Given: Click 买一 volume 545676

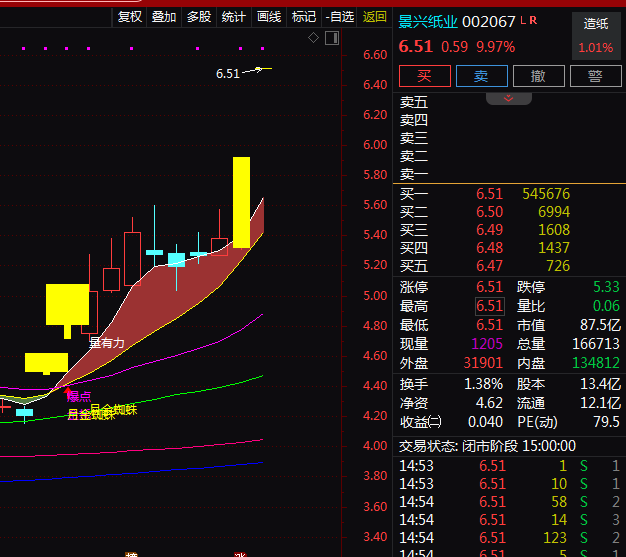Looking at the screenshot, I should pyautogui.click(x=546, y=194).
